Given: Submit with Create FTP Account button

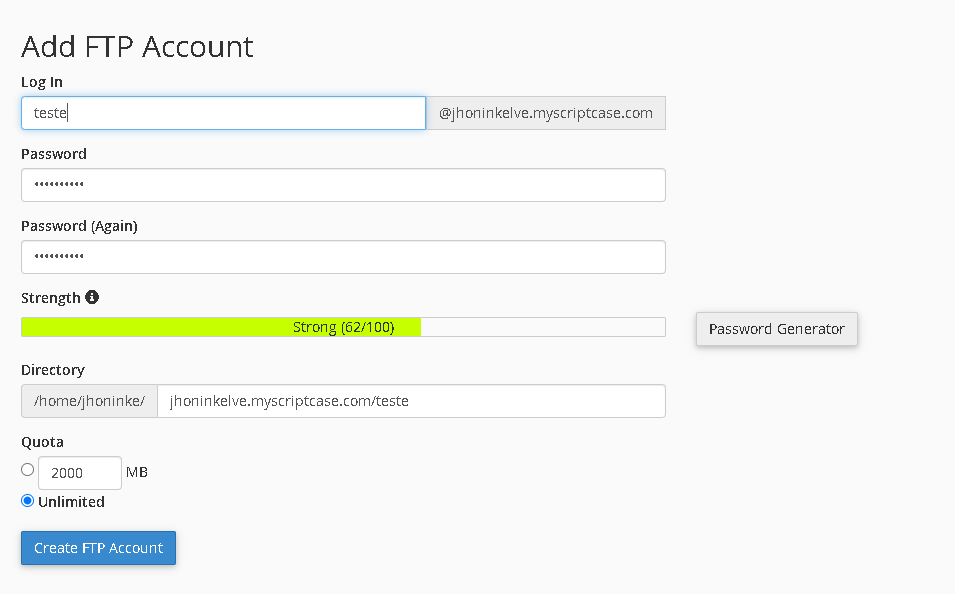Looking at the screenshot, I should 99,548.
